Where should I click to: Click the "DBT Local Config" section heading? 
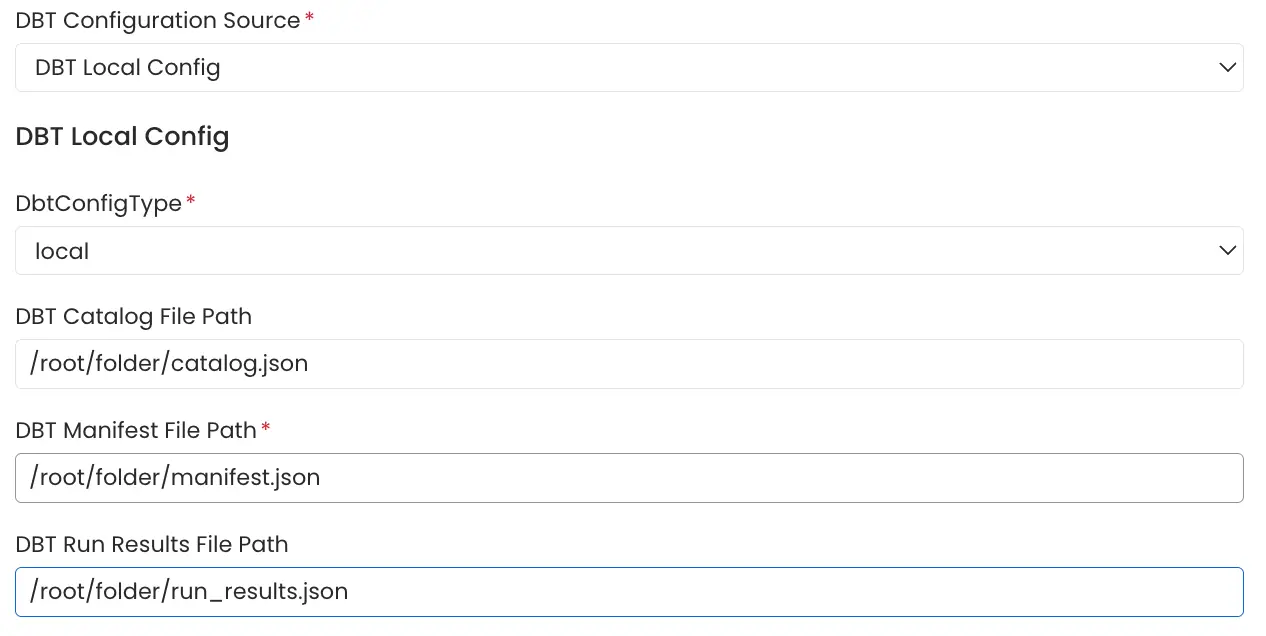122,136
